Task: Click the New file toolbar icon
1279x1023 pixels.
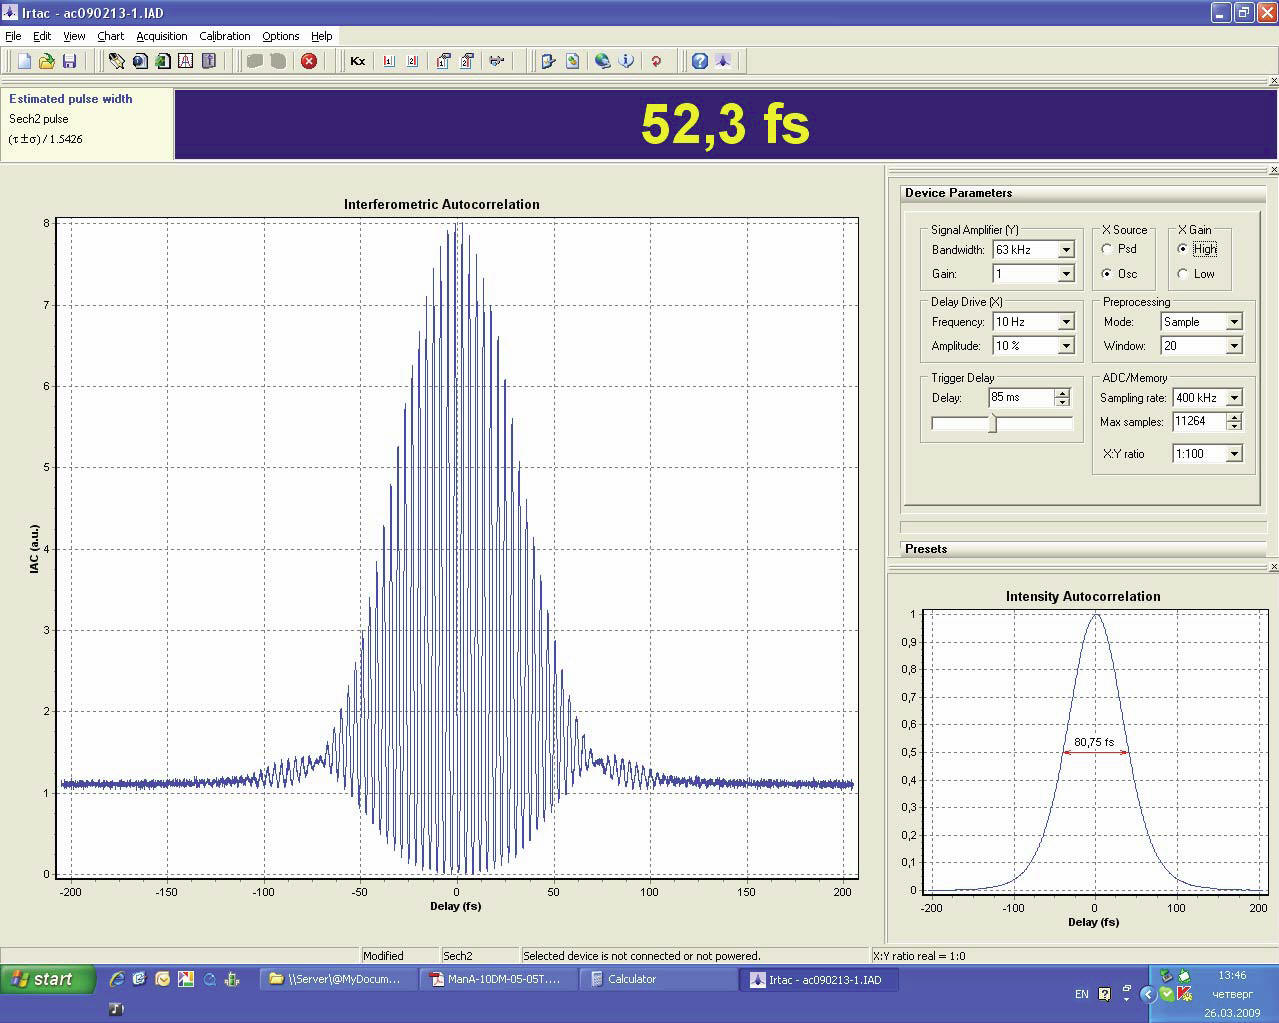Action: 25,61
